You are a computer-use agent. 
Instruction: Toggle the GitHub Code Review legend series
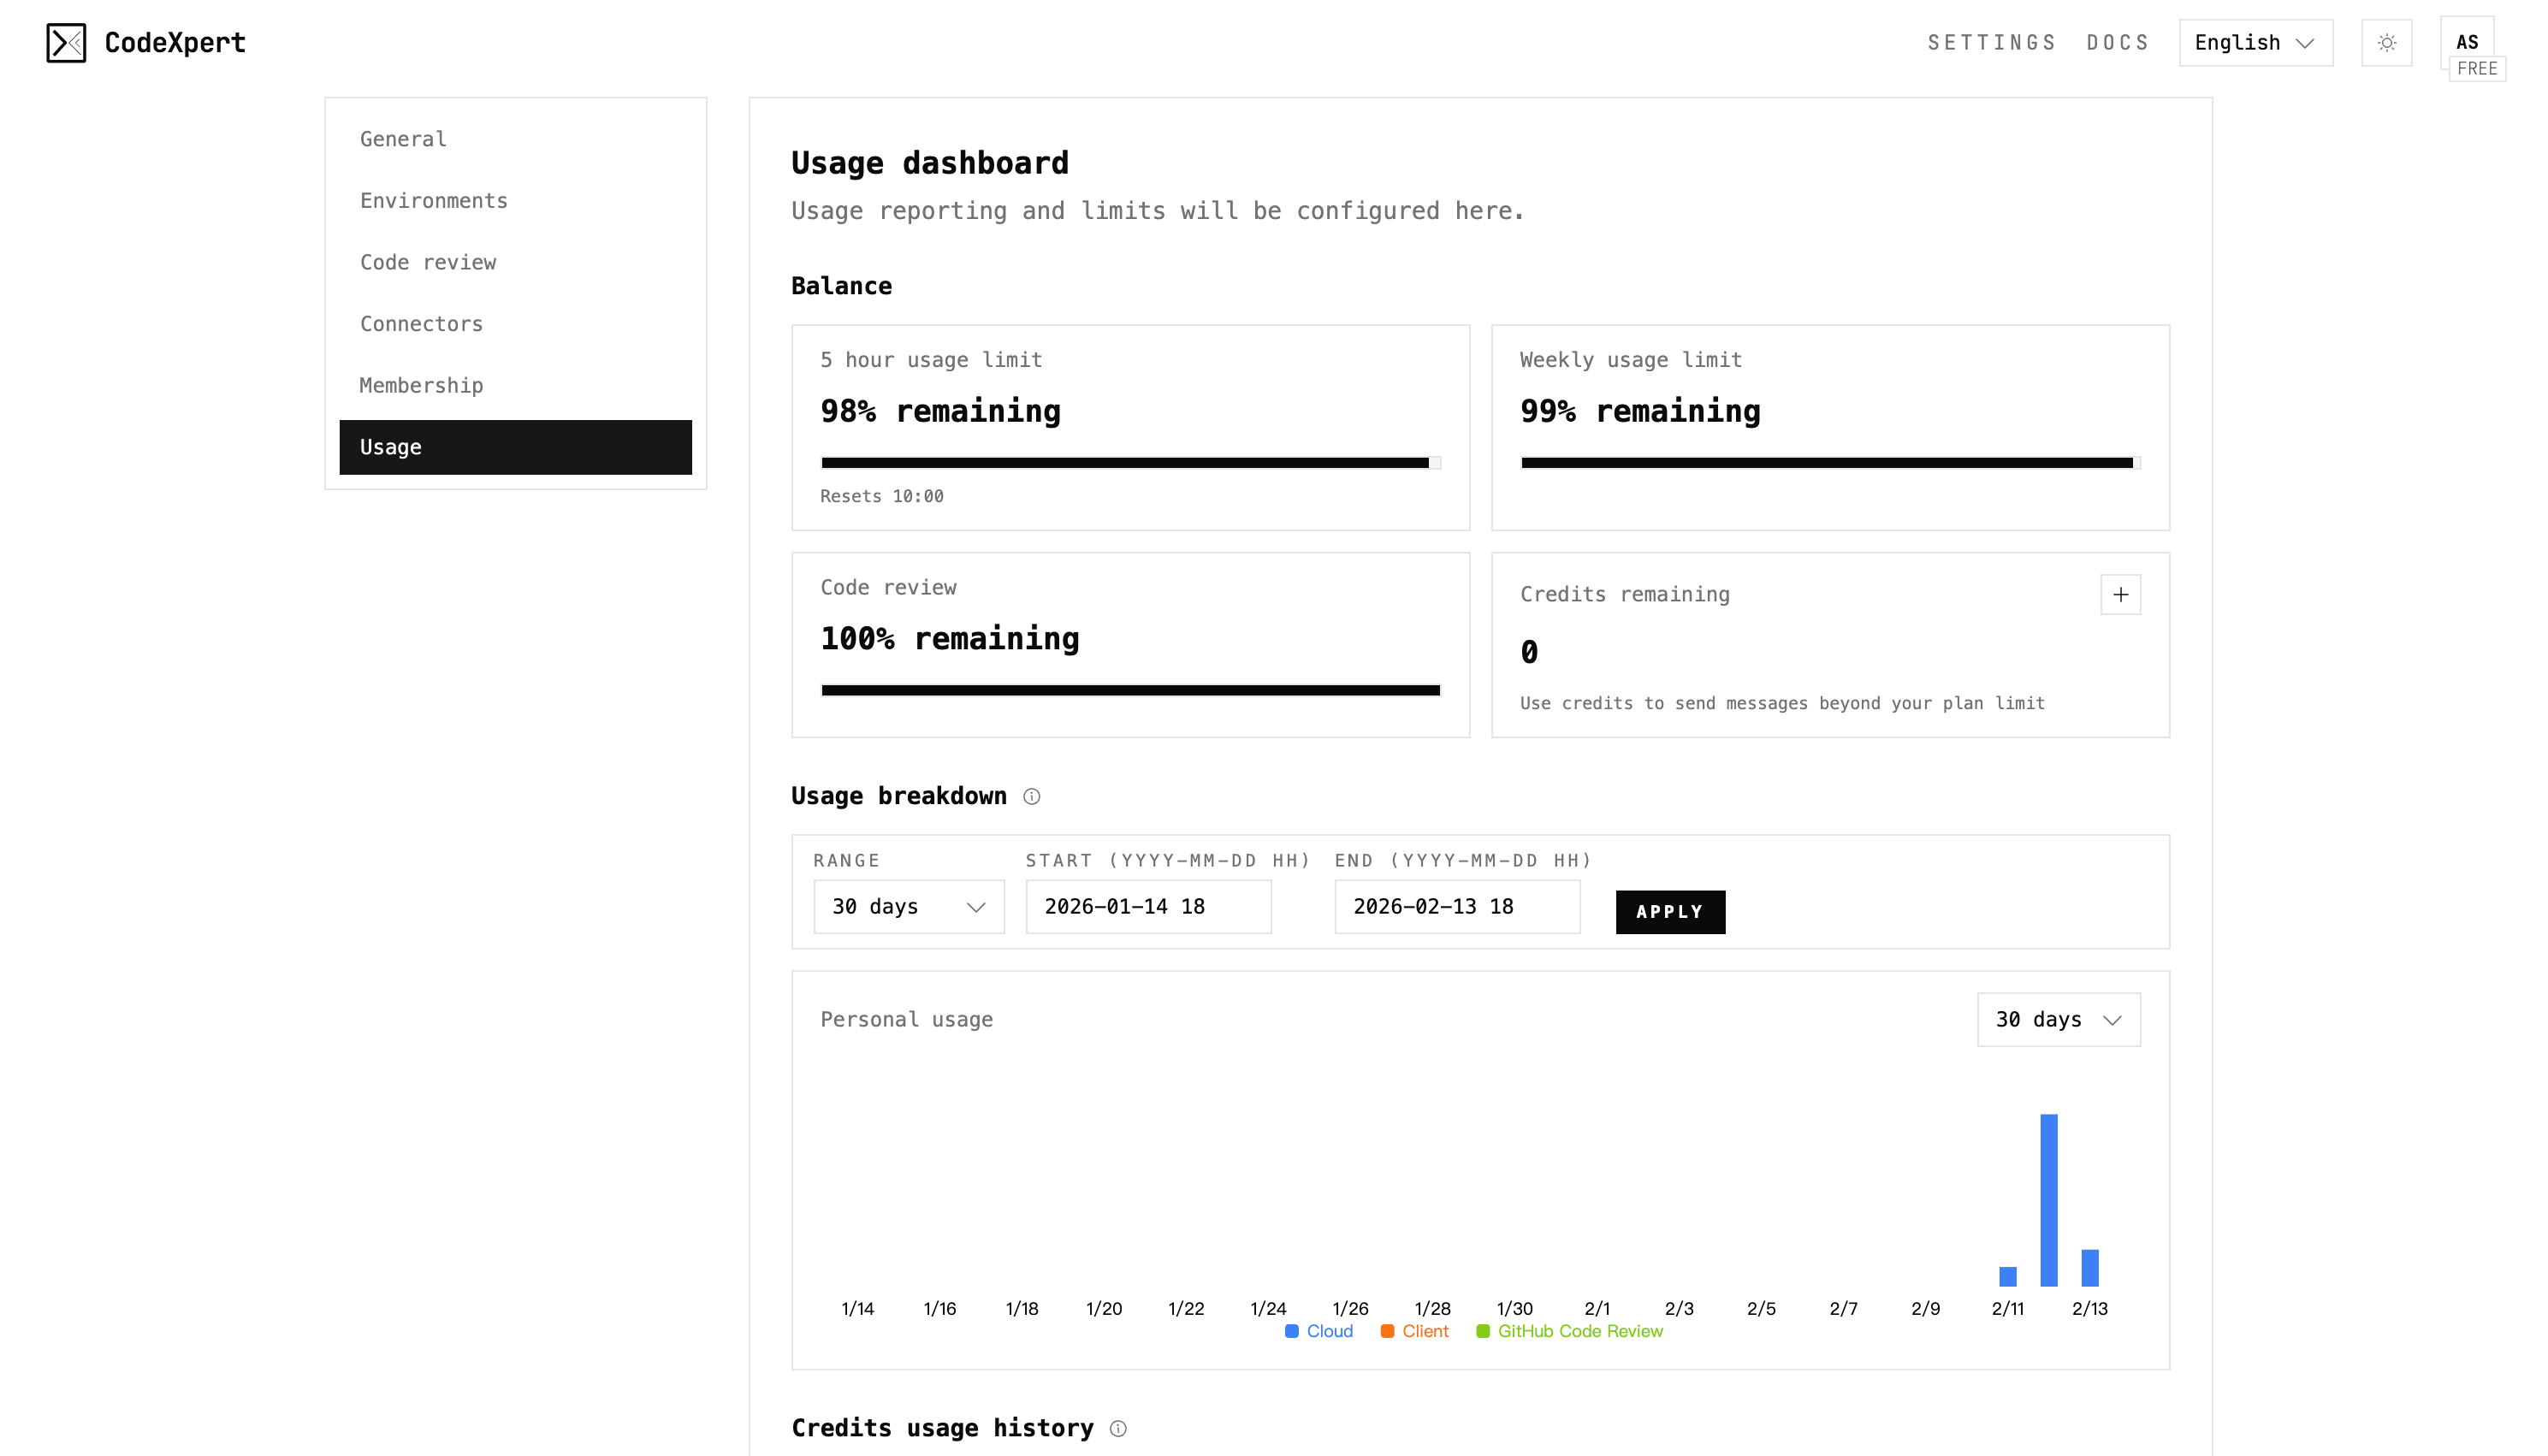(1569, 1331)
